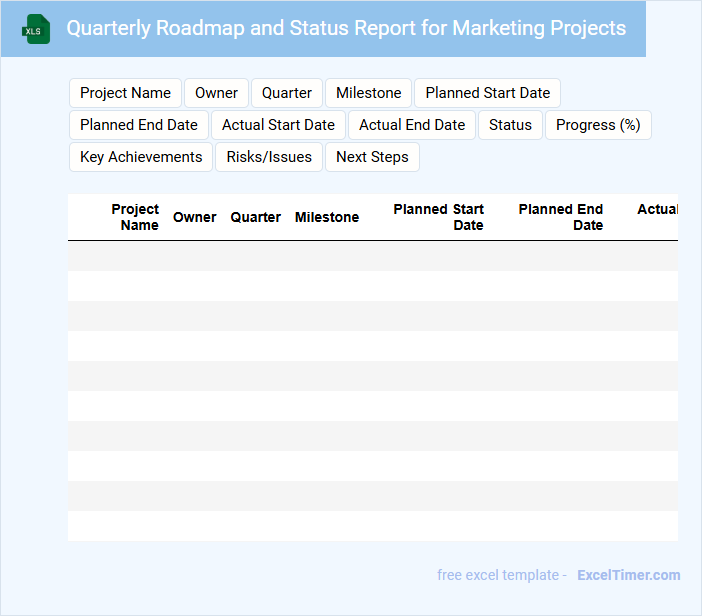This screenshot has height=616, width=702.
Task: Choose the Milestone tag
Action: tap(368, 93)
